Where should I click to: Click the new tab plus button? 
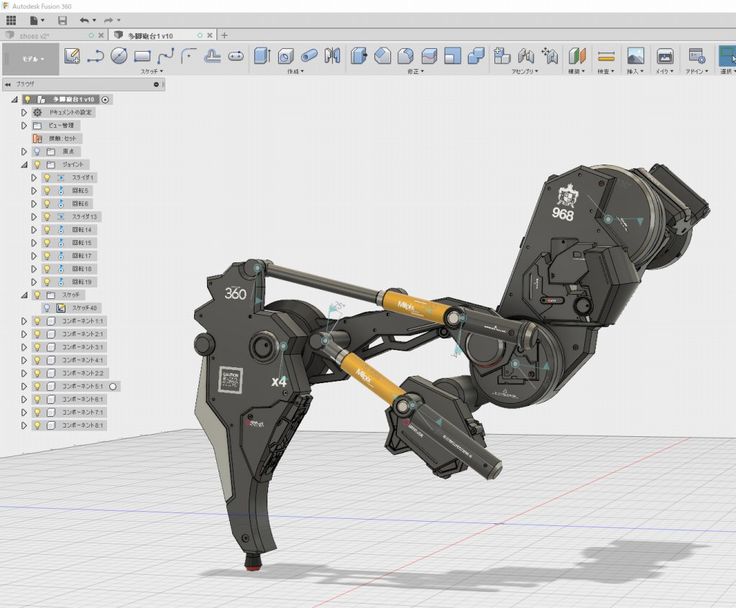[x=224, y=35]
